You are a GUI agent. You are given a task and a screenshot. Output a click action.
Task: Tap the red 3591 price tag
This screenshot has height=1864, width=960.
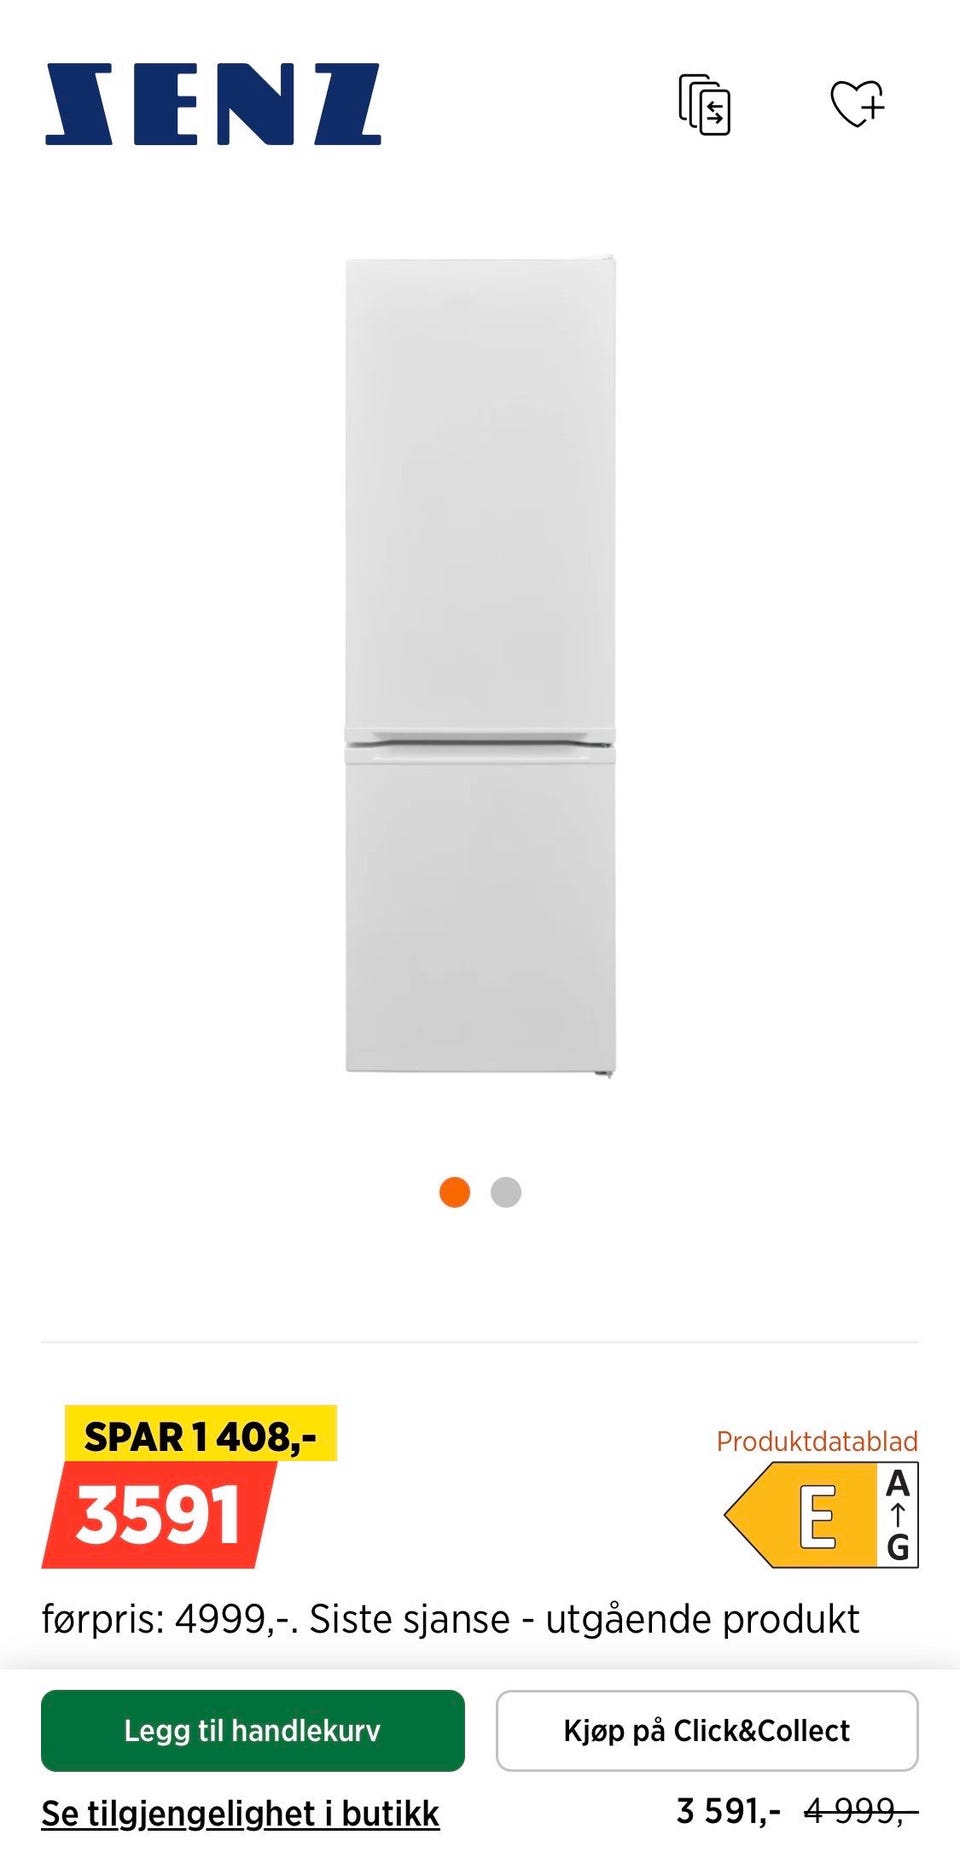(x=160, y=1515)
